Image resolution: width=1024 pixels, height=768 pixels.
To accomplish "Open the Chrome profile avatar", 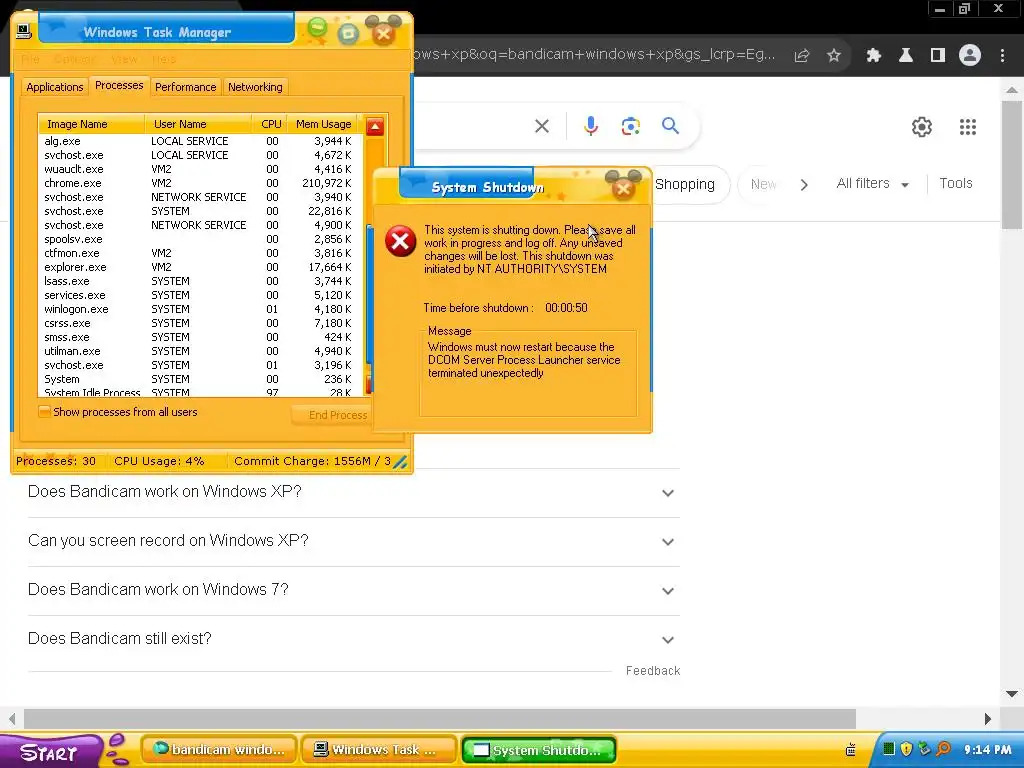I will pos(970,56).
